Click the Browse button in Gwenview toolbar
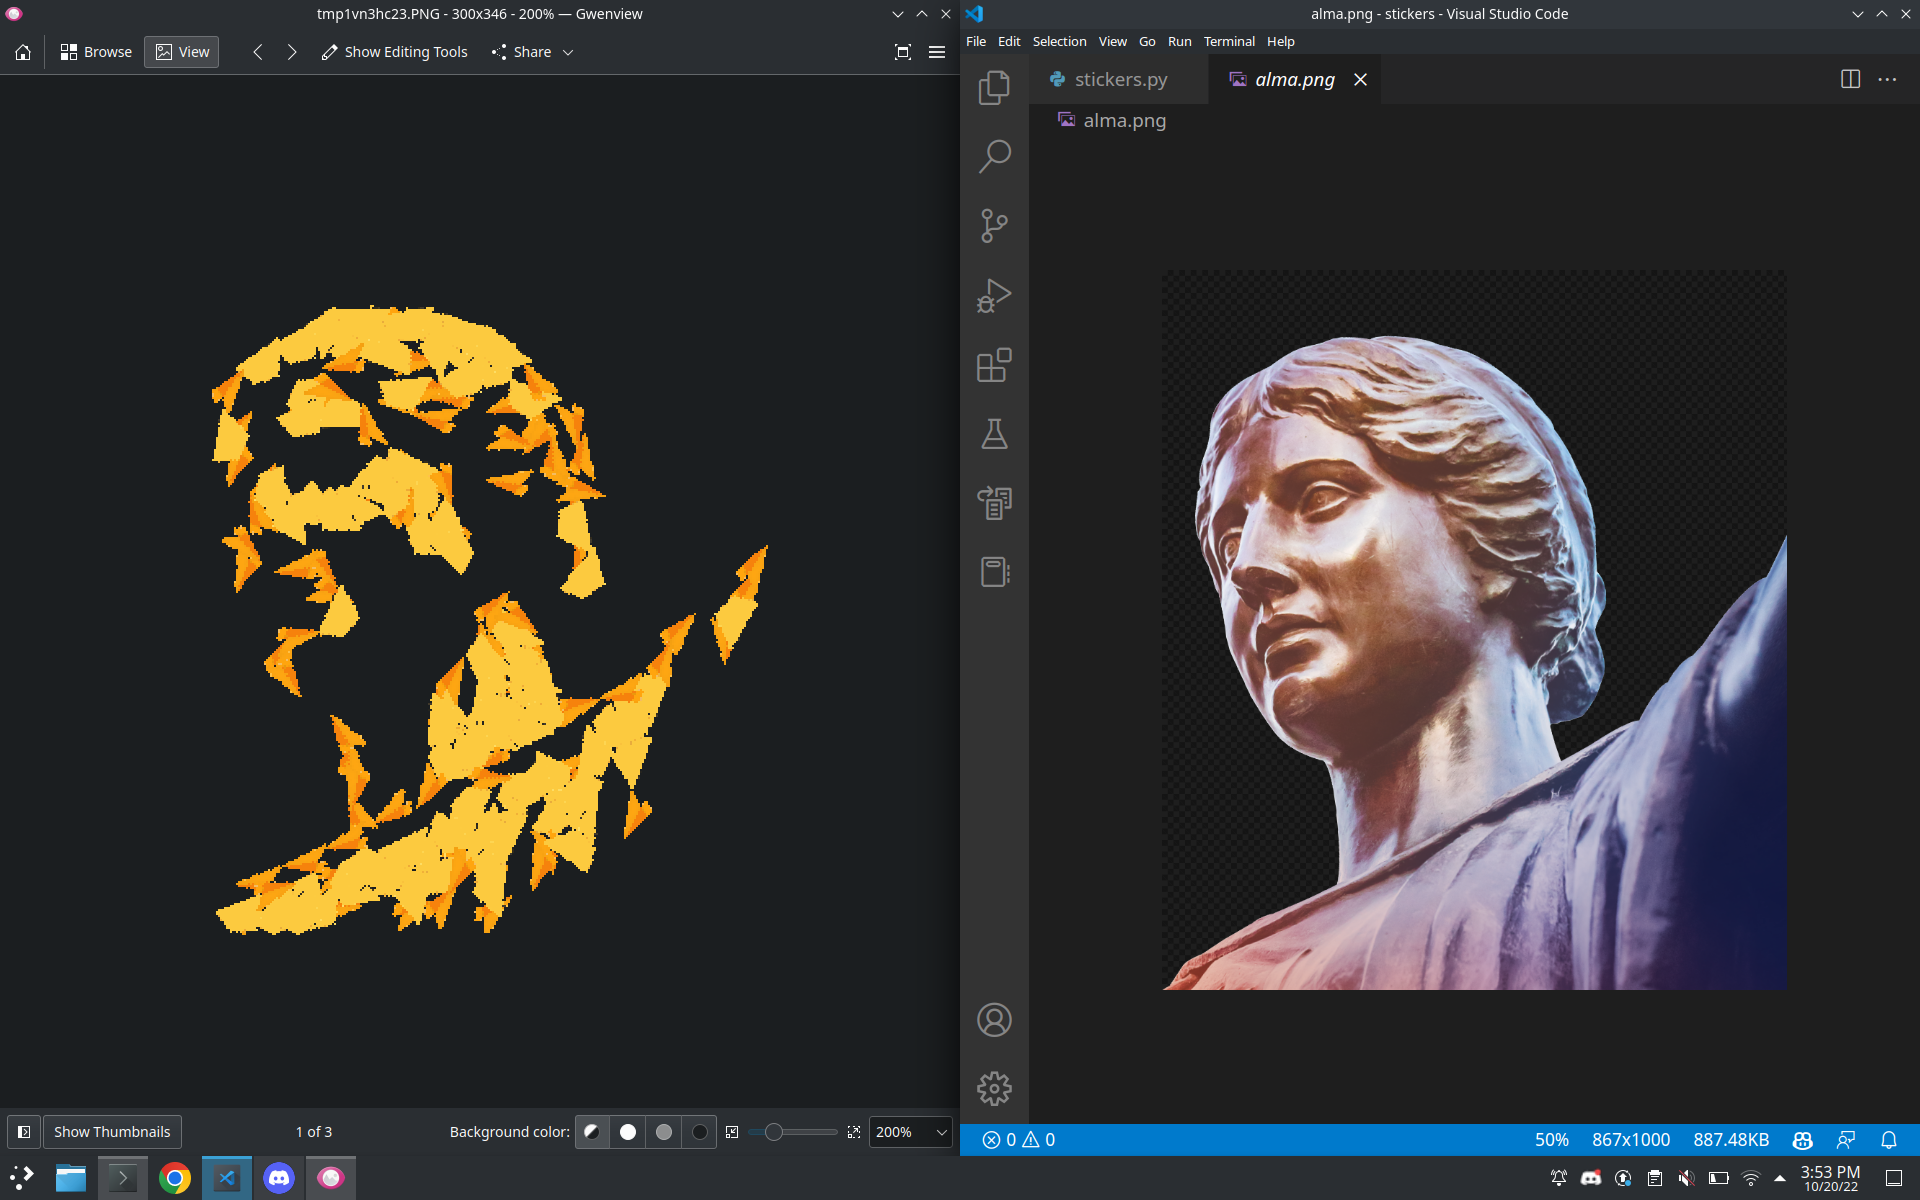Viewport: 1920px width, 1200px height. (x=95, y=51)
